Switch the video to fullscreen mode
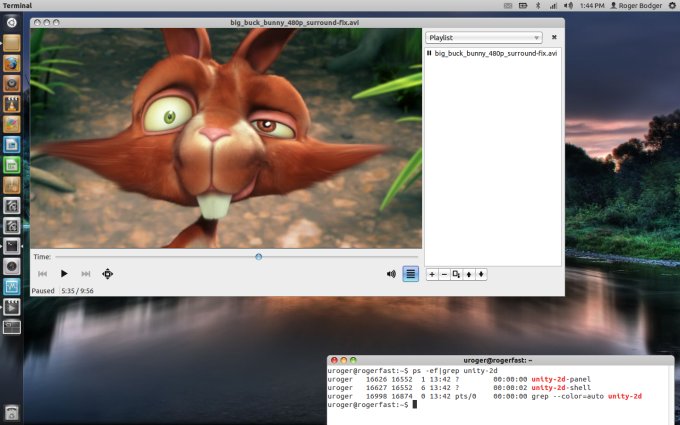Image resolution: width=680 pixels, height=425 pixels. click(x=108, y=274)
